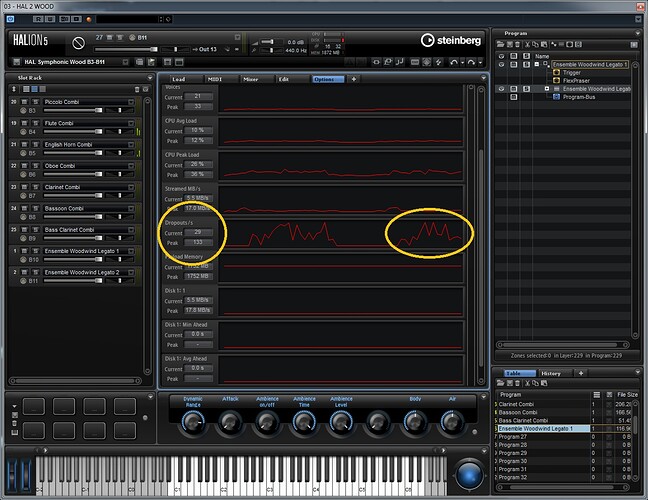
Task: Click the copy icon in Program panel toolbar
Action: (x=536, y=44)
